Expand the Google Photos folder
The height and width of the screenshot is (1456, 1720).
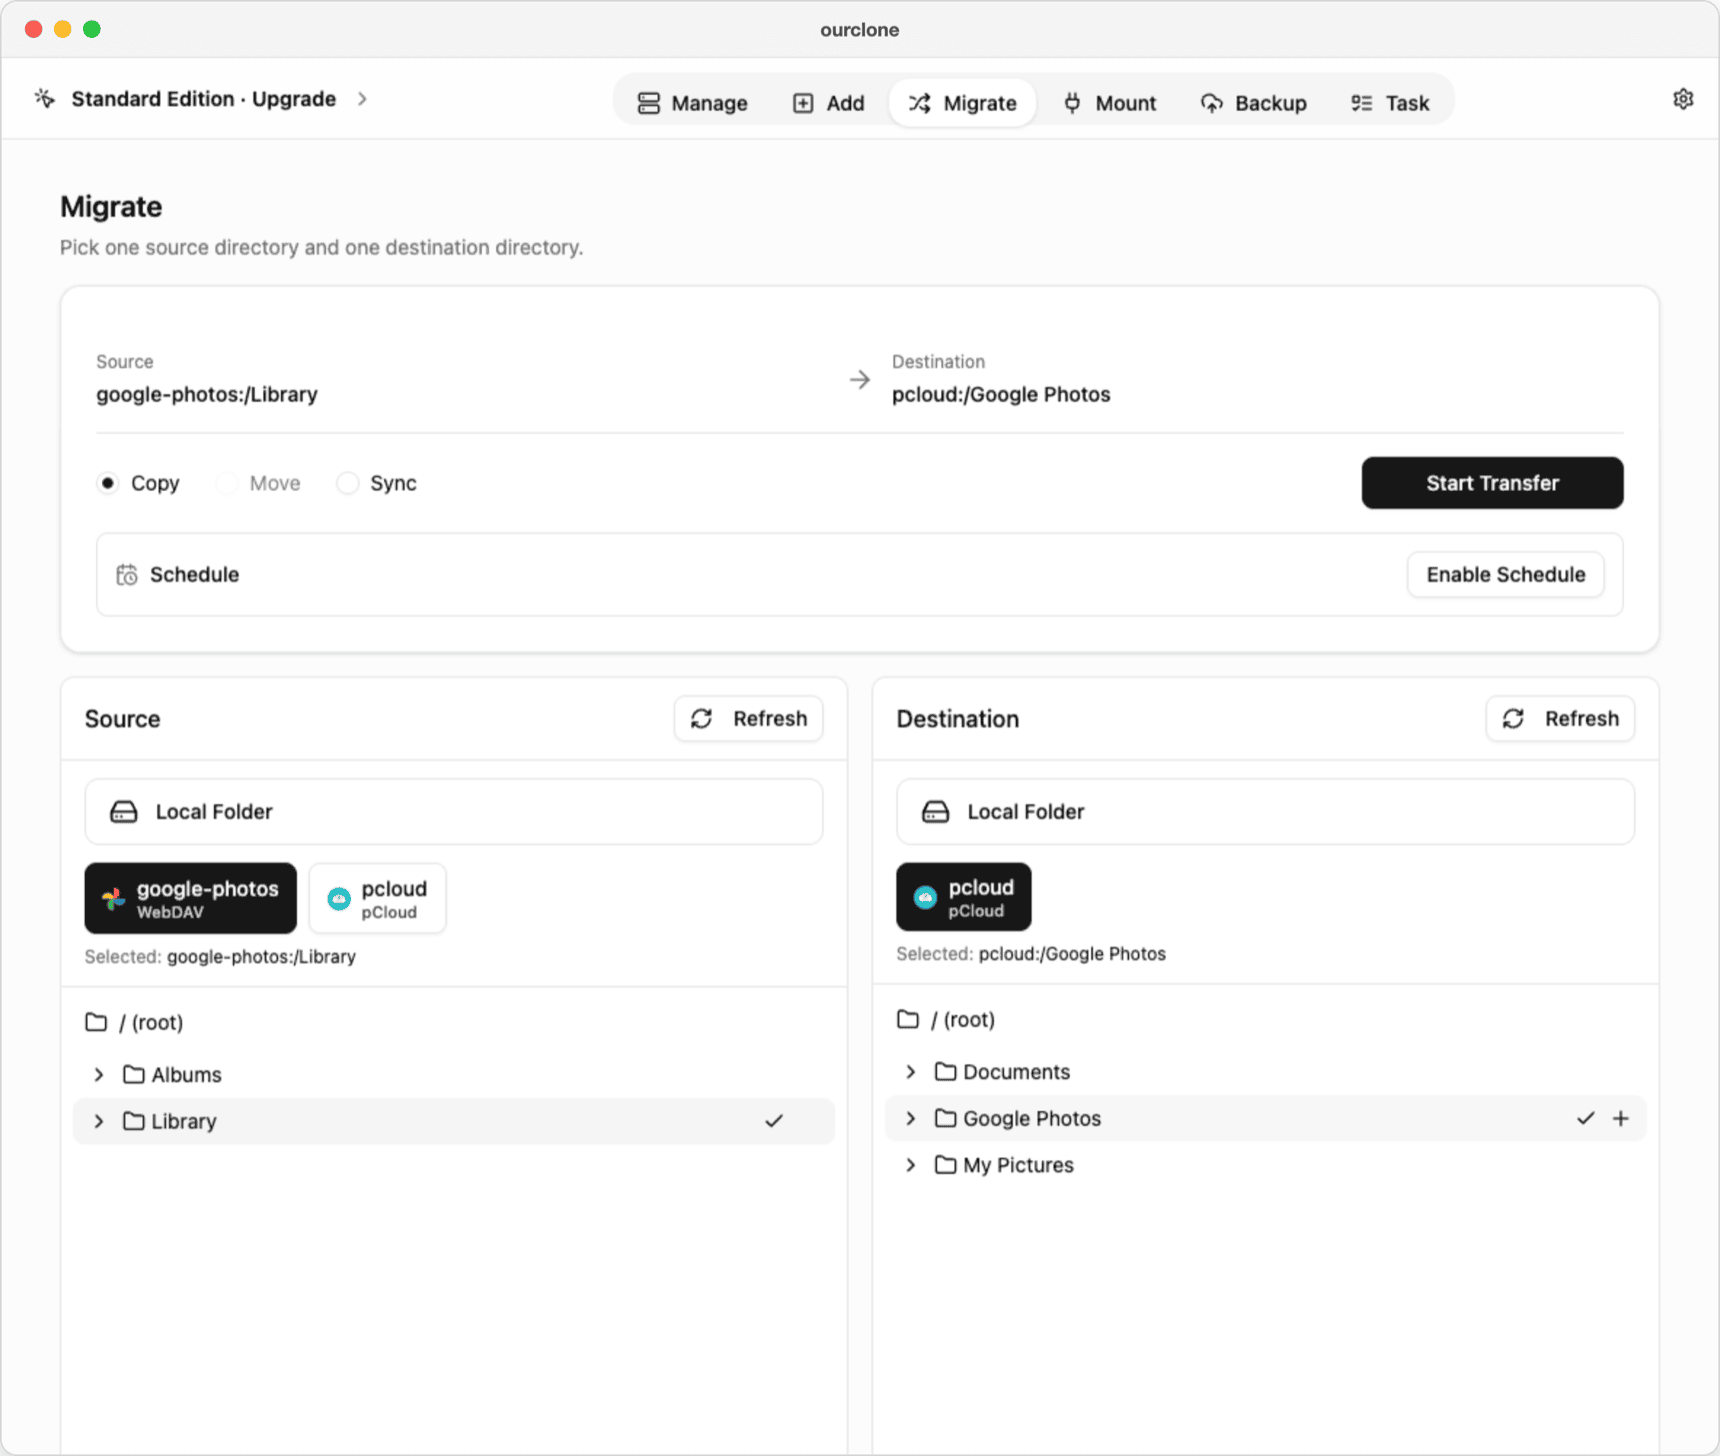pos(911,1118)
